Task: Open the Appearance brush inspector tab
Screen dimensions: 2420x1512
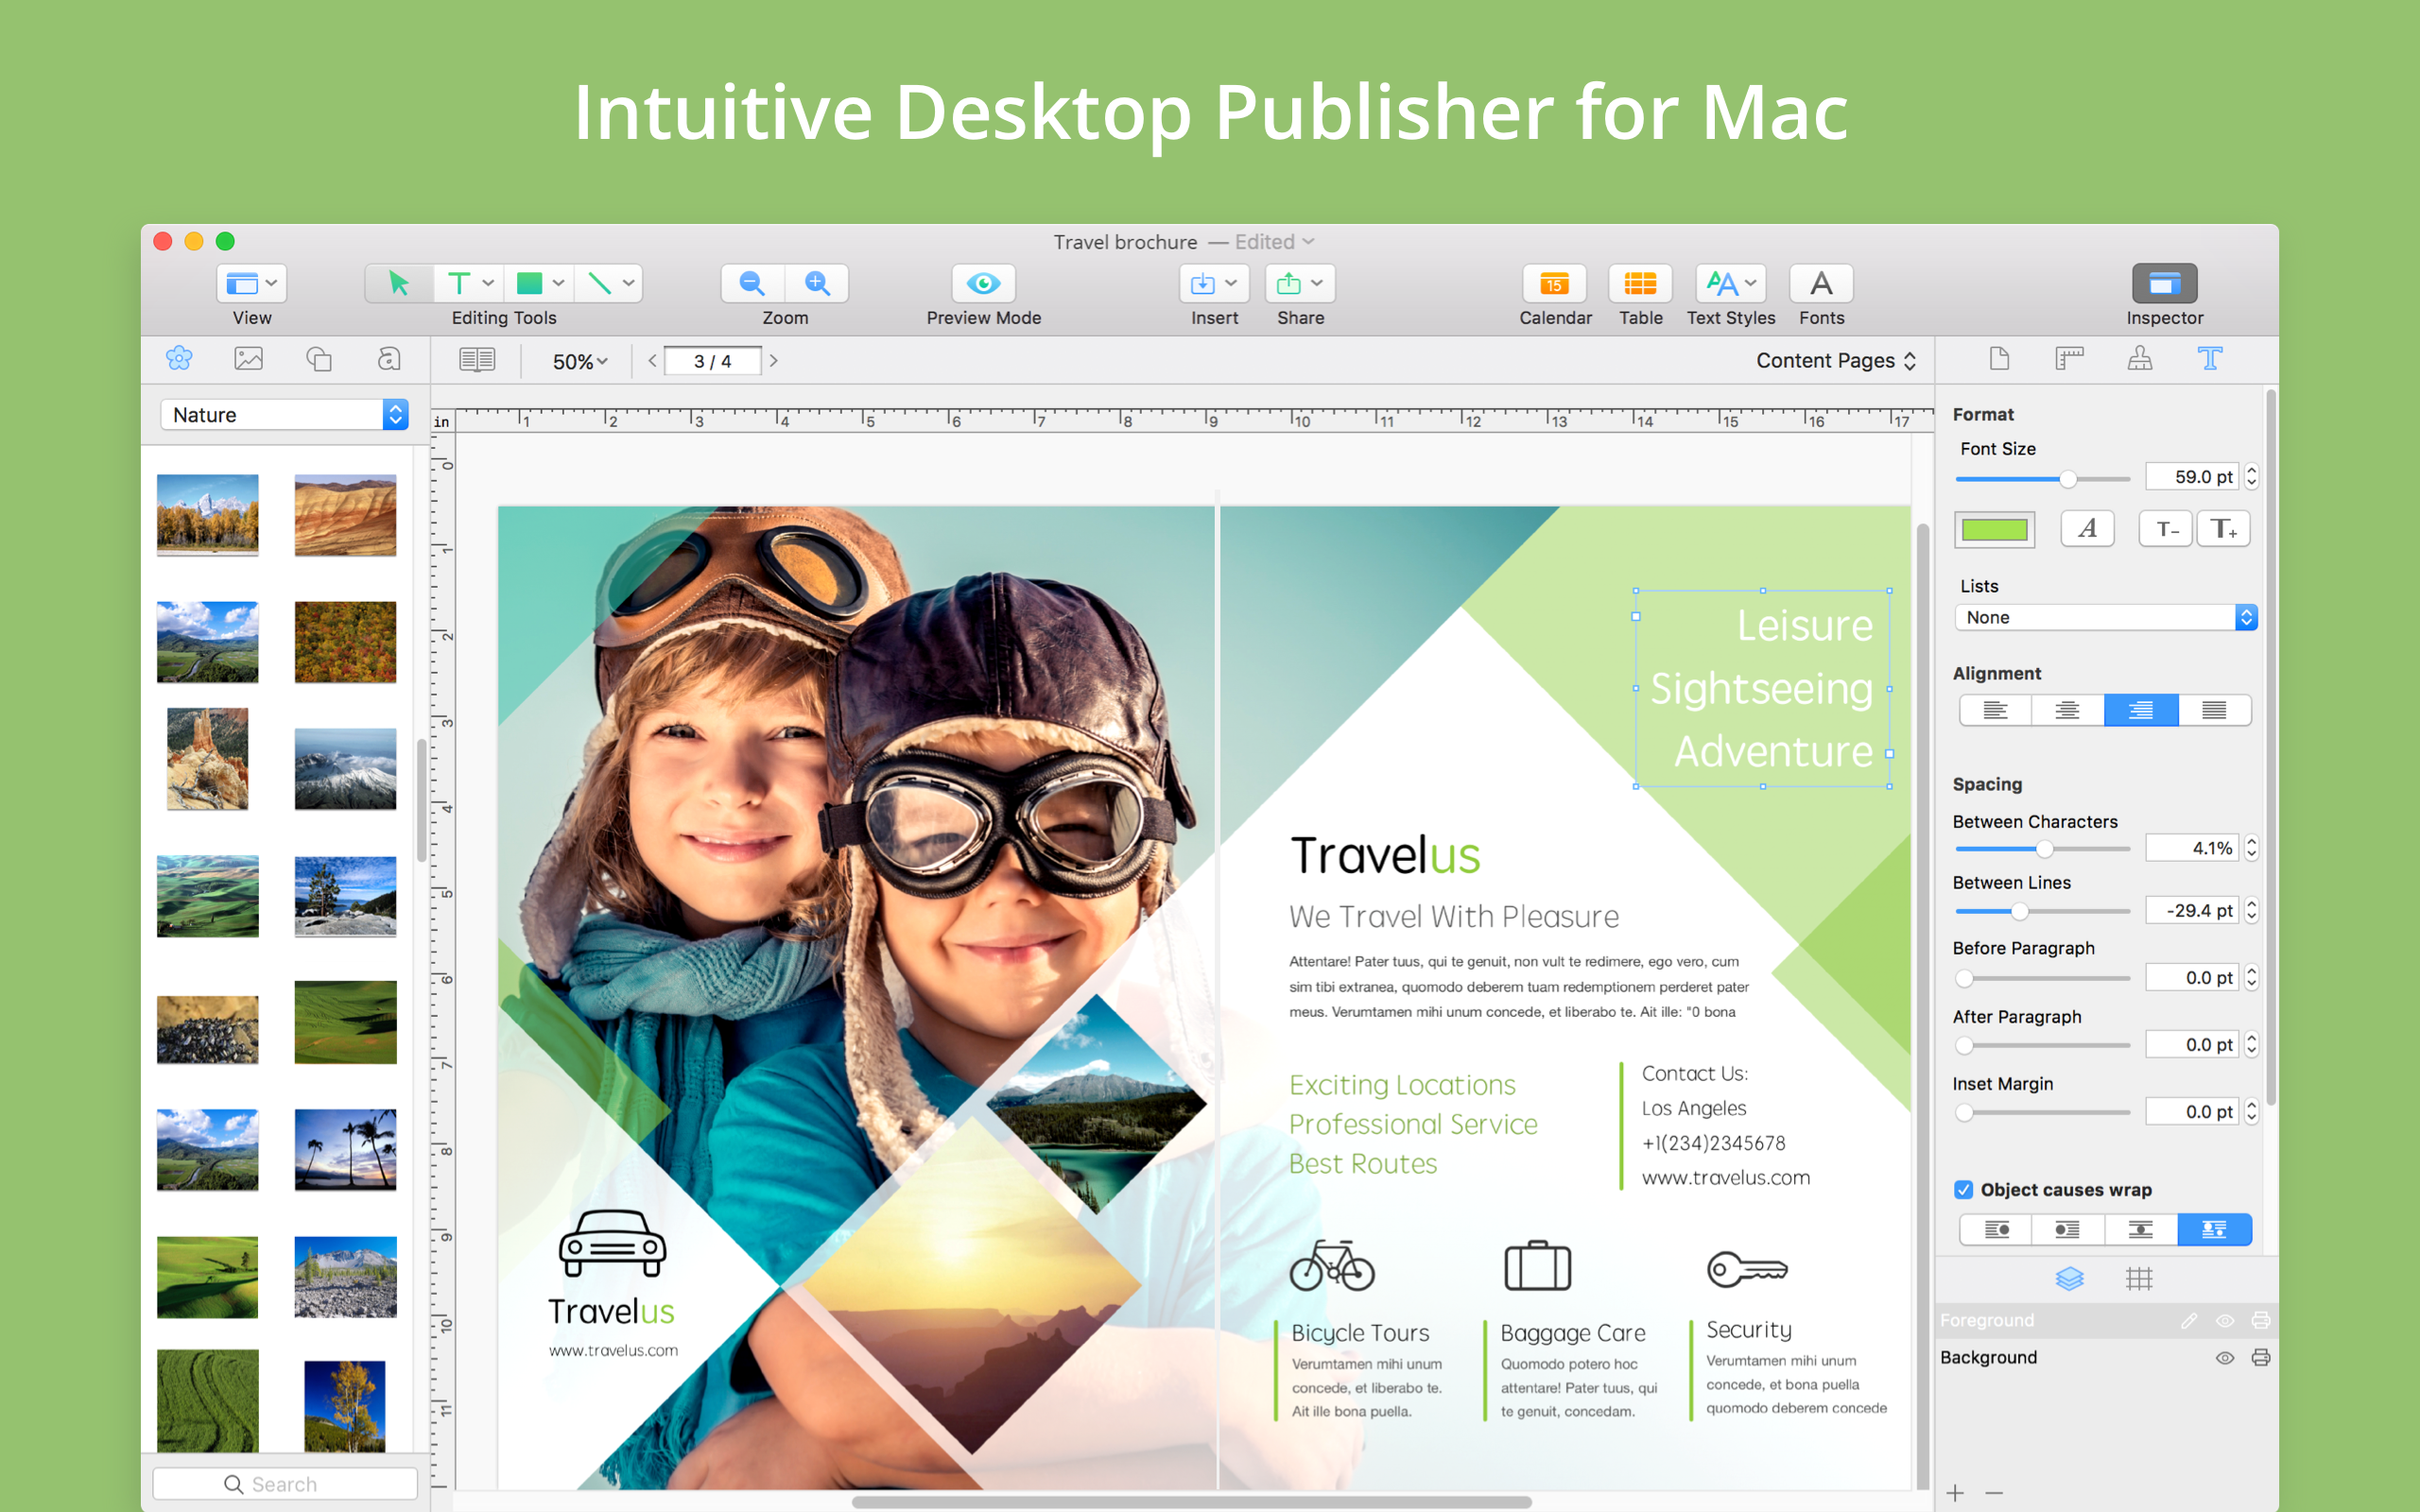Action: 2140,358
